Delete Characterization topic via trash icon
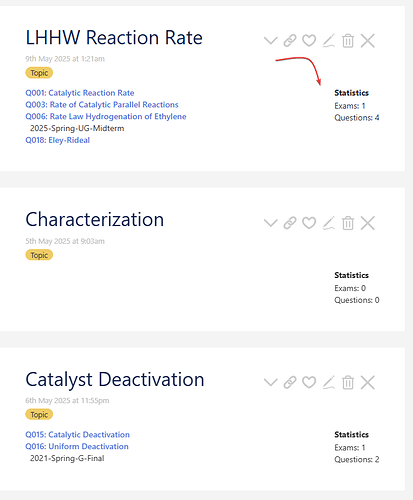Screen dimensions: 413x500 point(348,223)
